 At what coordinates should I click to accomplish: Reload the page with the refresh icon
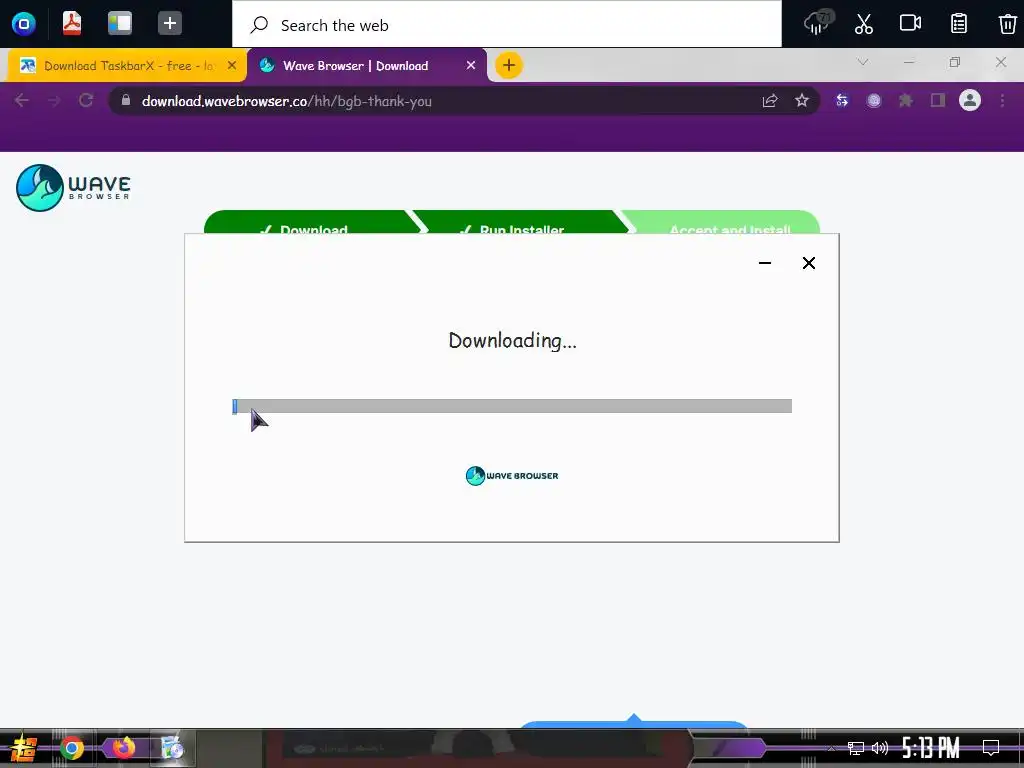[x=86, y=101]
